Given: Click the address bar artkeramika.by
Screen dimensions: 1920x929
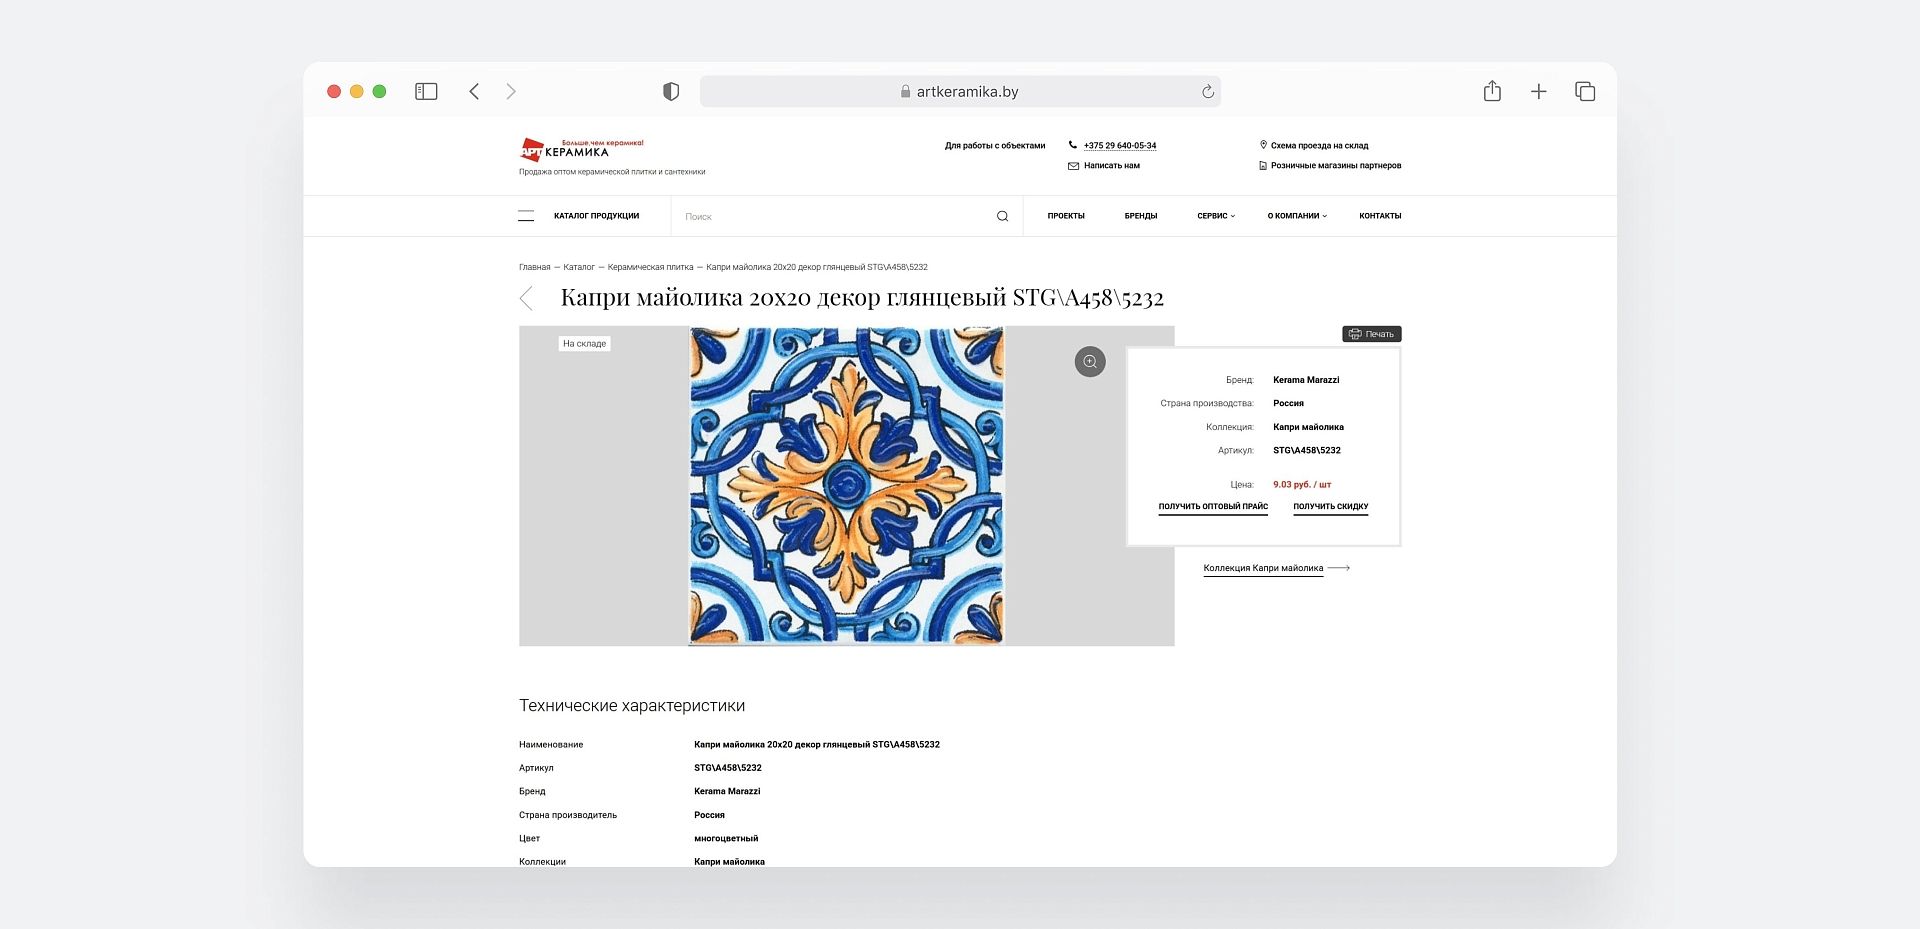Looking at the screenshot, I should click(x=960, y=91).
